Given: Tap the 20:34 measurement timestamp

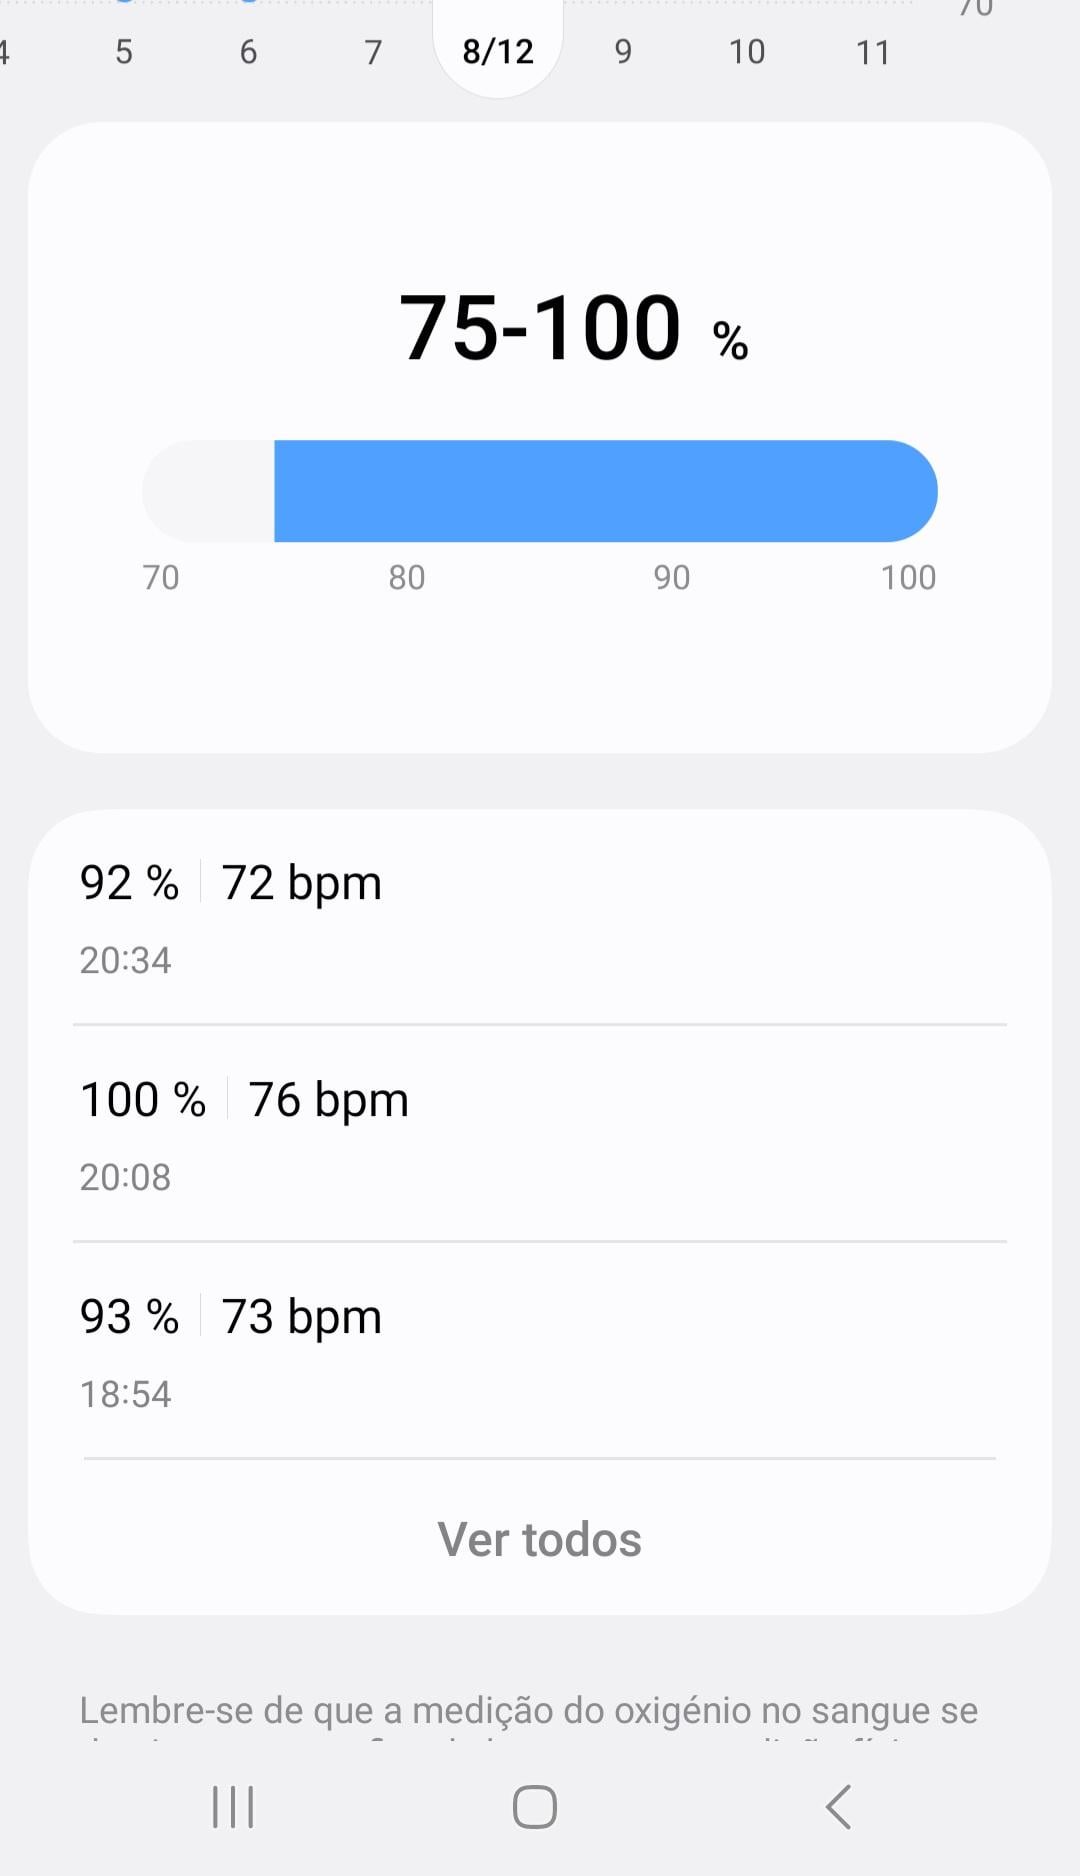Looking at the screenshot, I should pyautogui.click(x=125, y=960).
